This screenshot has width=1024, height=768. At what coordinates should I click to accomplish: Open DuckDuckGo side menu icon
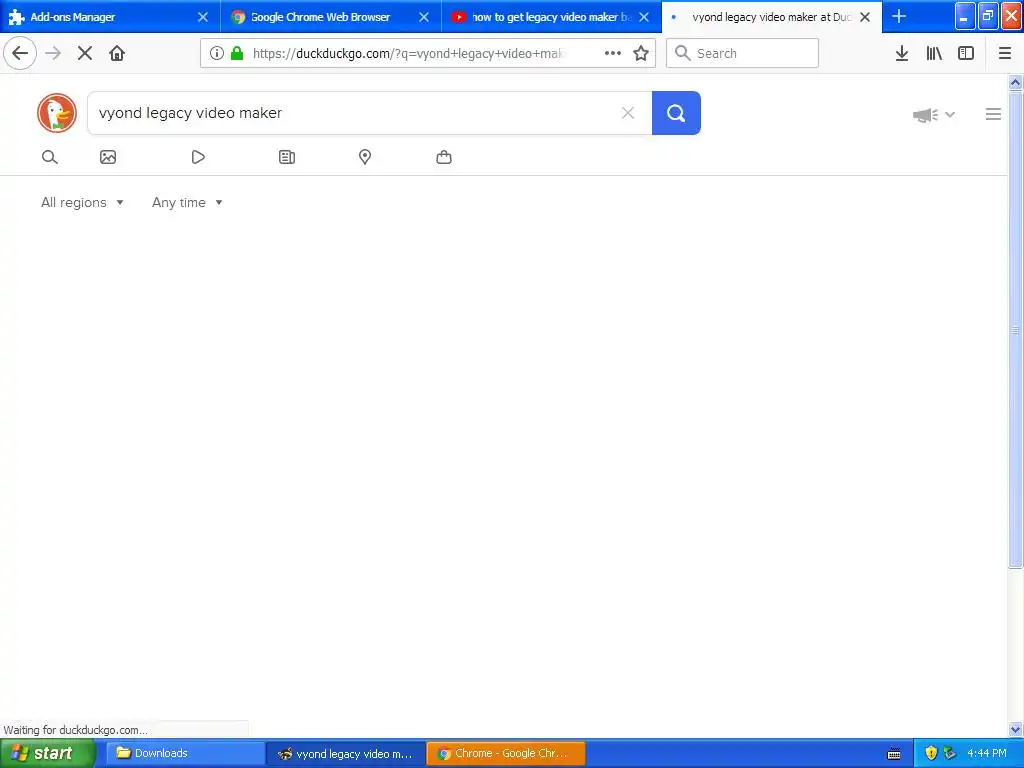(x=993, y=114)
